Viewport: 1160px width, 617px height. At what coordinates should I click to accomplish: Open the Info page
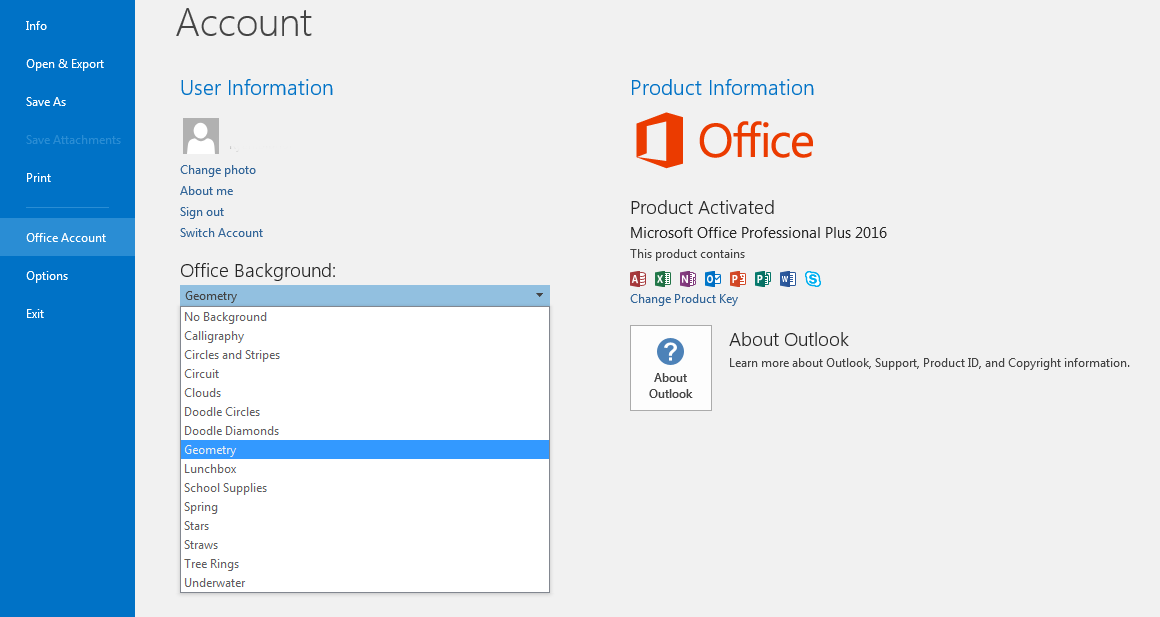tap(67, 26)
